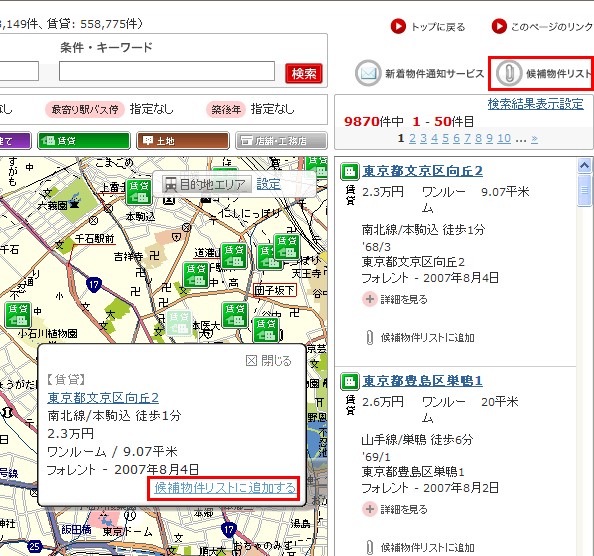Toggle the 賃貸 green filter button
This screenshot has width=594, height=556.
coord(84,141)
